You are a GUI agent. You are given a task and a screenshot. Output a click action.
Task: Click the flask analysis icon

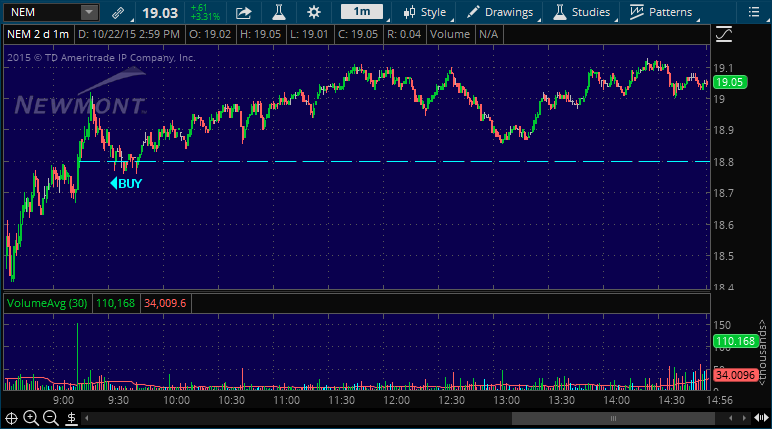click(x=279, y=12)
